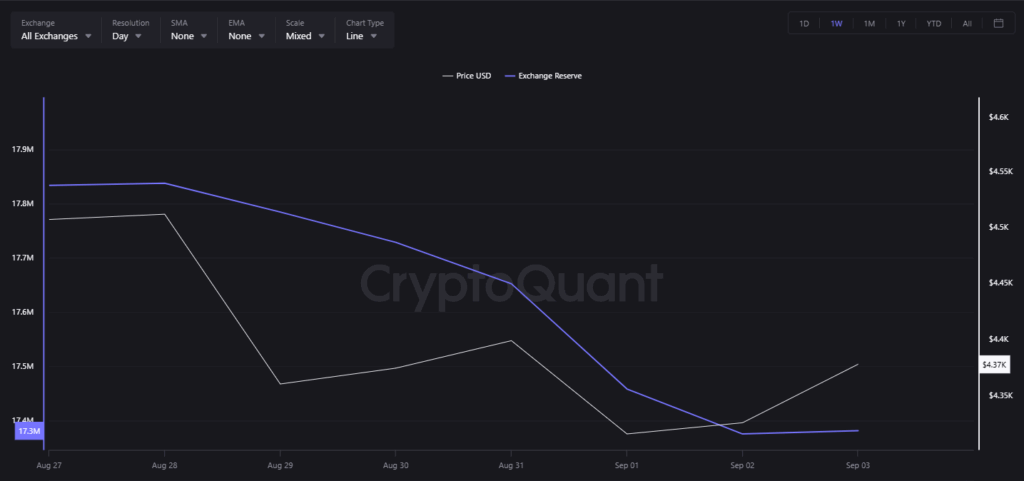Click the CryptoQuant watermark logo
Screen dimensions: 1024x481
pos(511,284)
